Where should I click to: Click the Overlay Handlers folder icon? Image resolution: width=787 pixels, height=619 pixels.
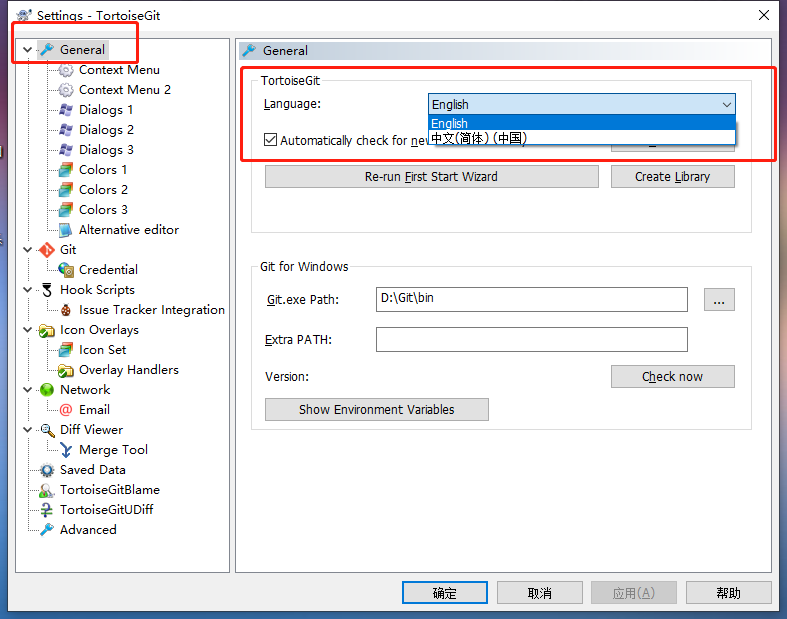tap(66, 370)
